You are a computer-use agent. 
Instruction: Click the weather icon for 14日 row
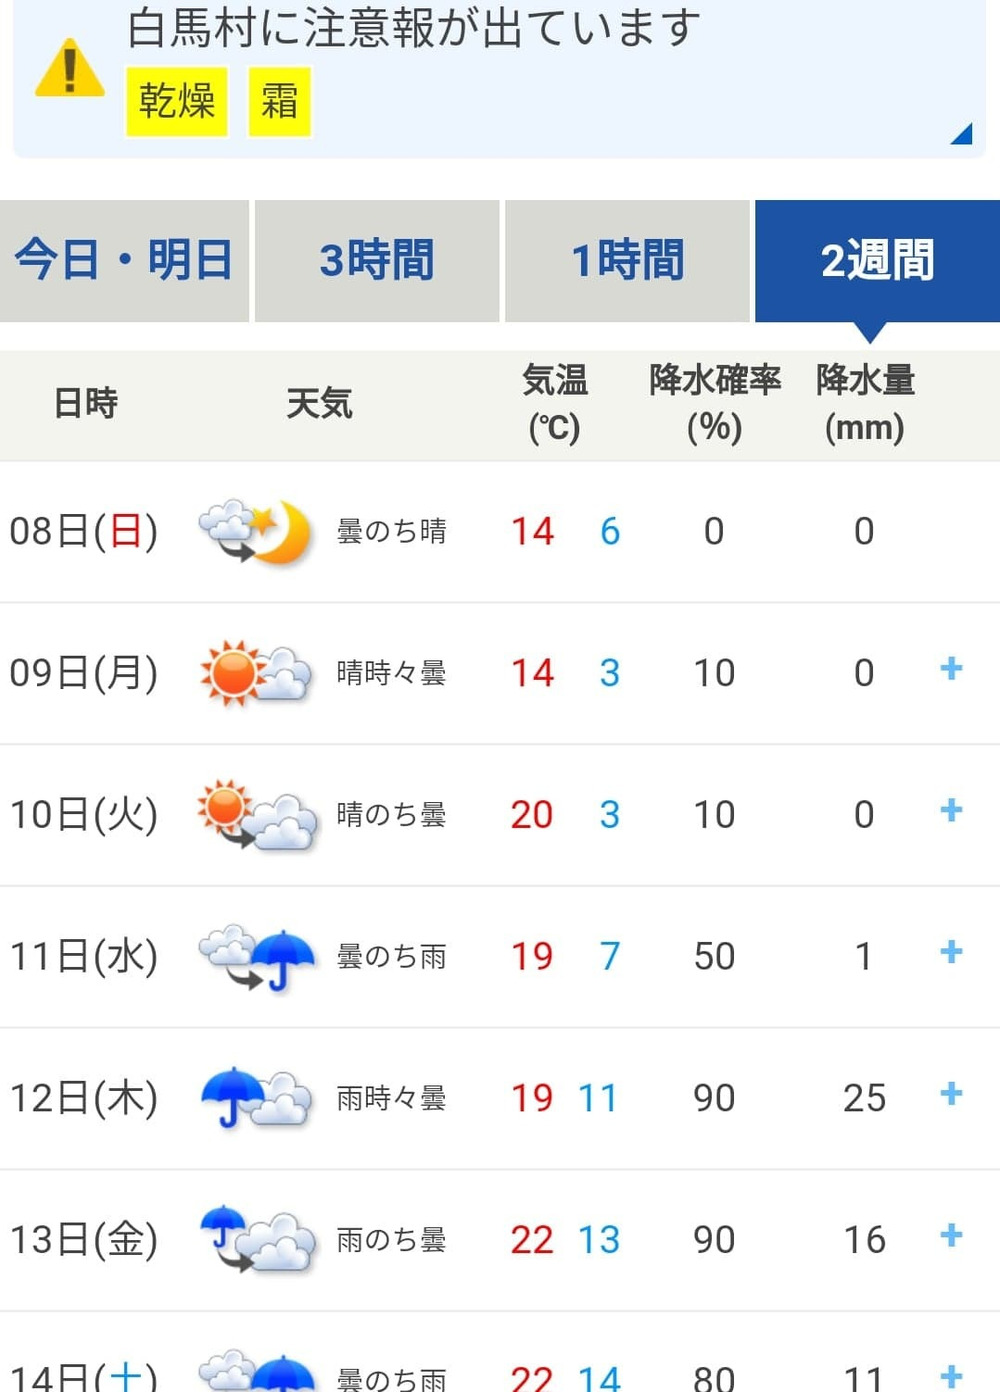pos(257,1372)
